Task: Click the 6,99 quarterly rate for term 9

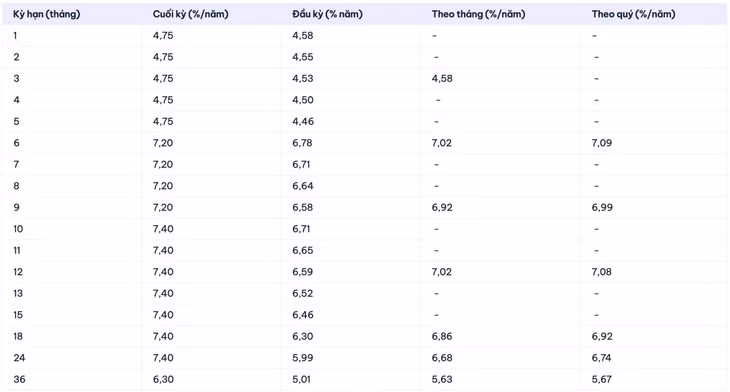Action: 602,207
